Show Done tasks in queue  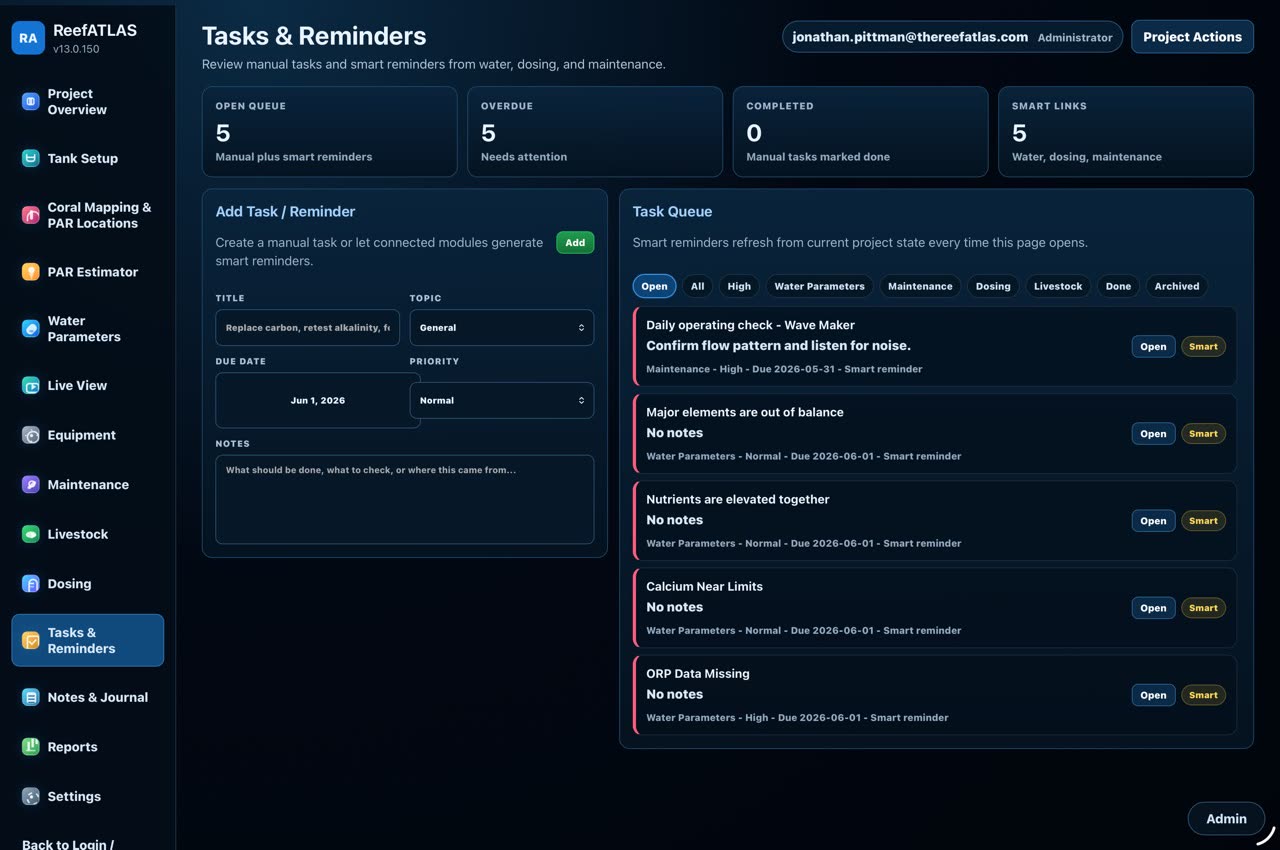pos(1118,286)
